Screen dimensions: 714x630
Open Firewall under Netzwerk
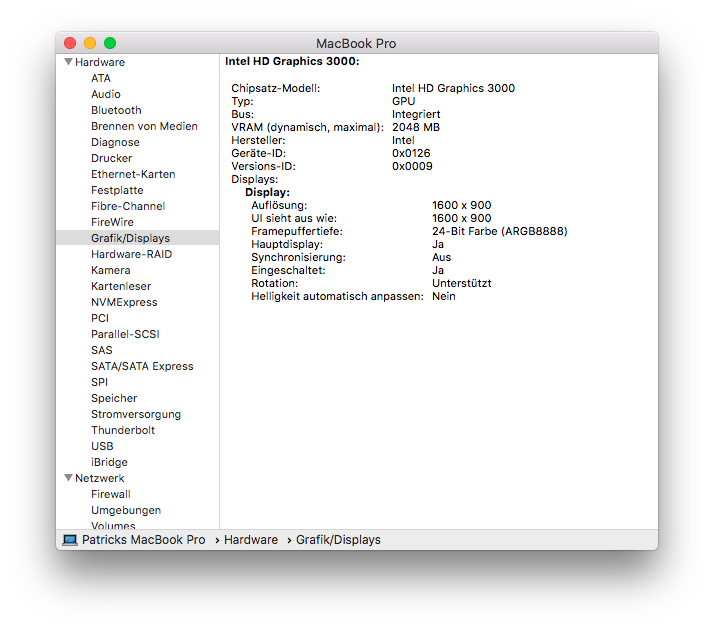(111, 494)
